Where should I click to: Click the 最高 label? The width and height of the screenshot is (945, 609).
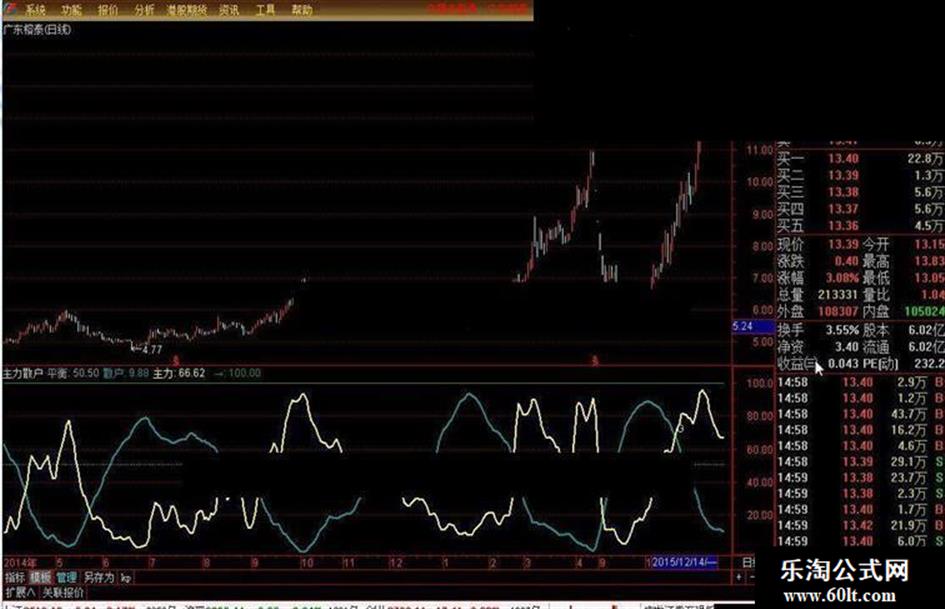876,261
